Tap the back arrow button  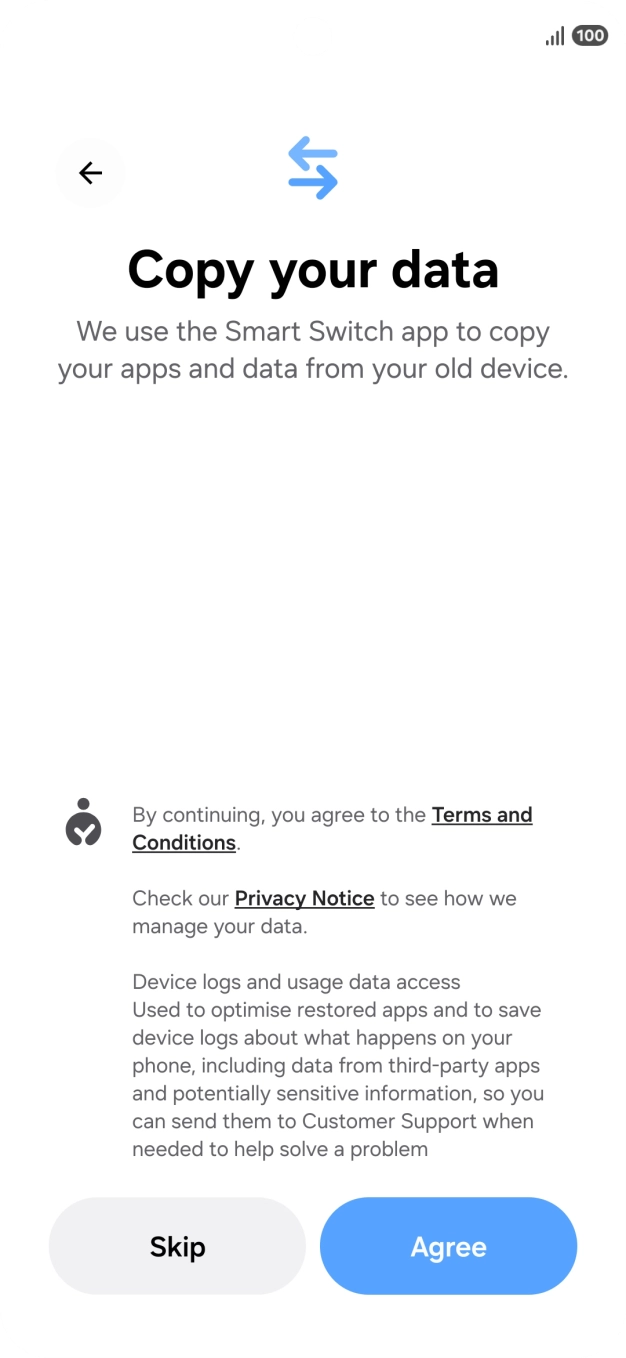(x=90, y=173)
